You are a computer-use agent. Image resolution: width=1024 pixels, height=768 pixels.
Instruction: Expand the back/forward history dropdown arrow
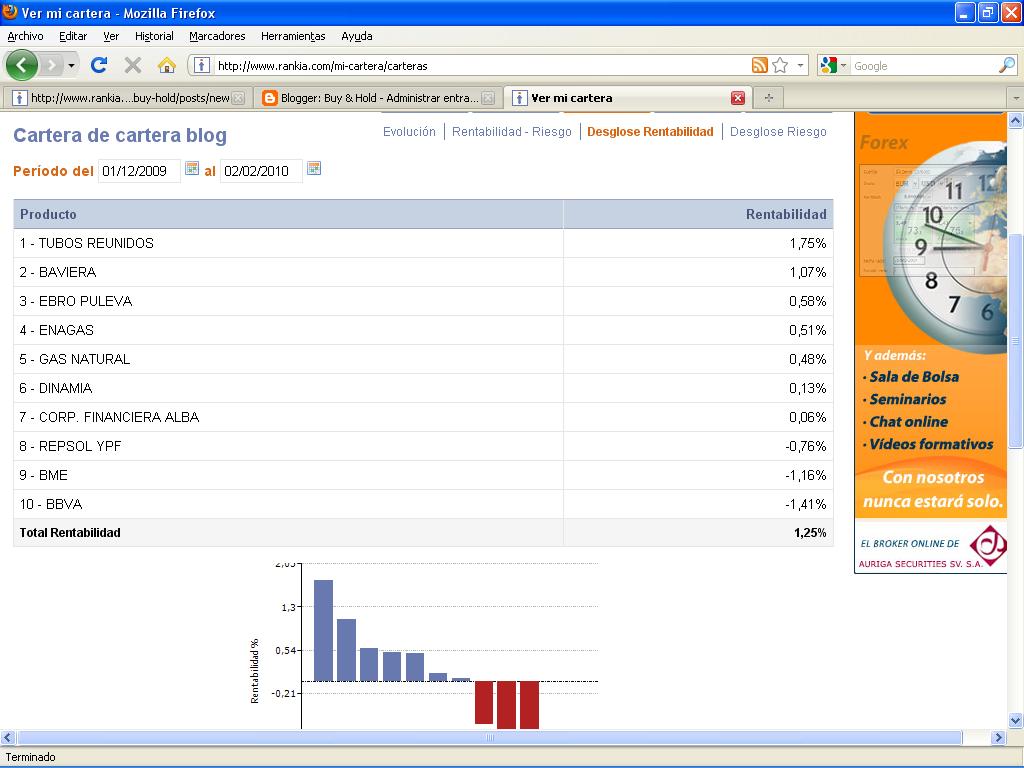coord(71,66)
